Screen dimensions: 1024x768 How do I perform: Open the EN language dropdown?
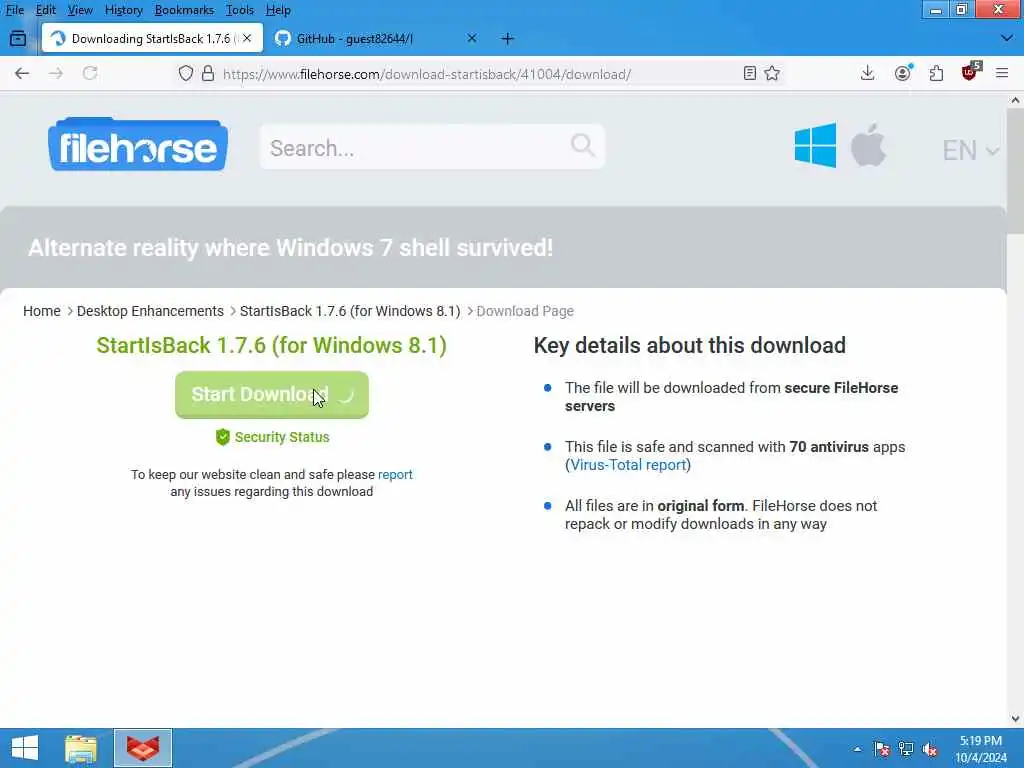tap(970, 151)
